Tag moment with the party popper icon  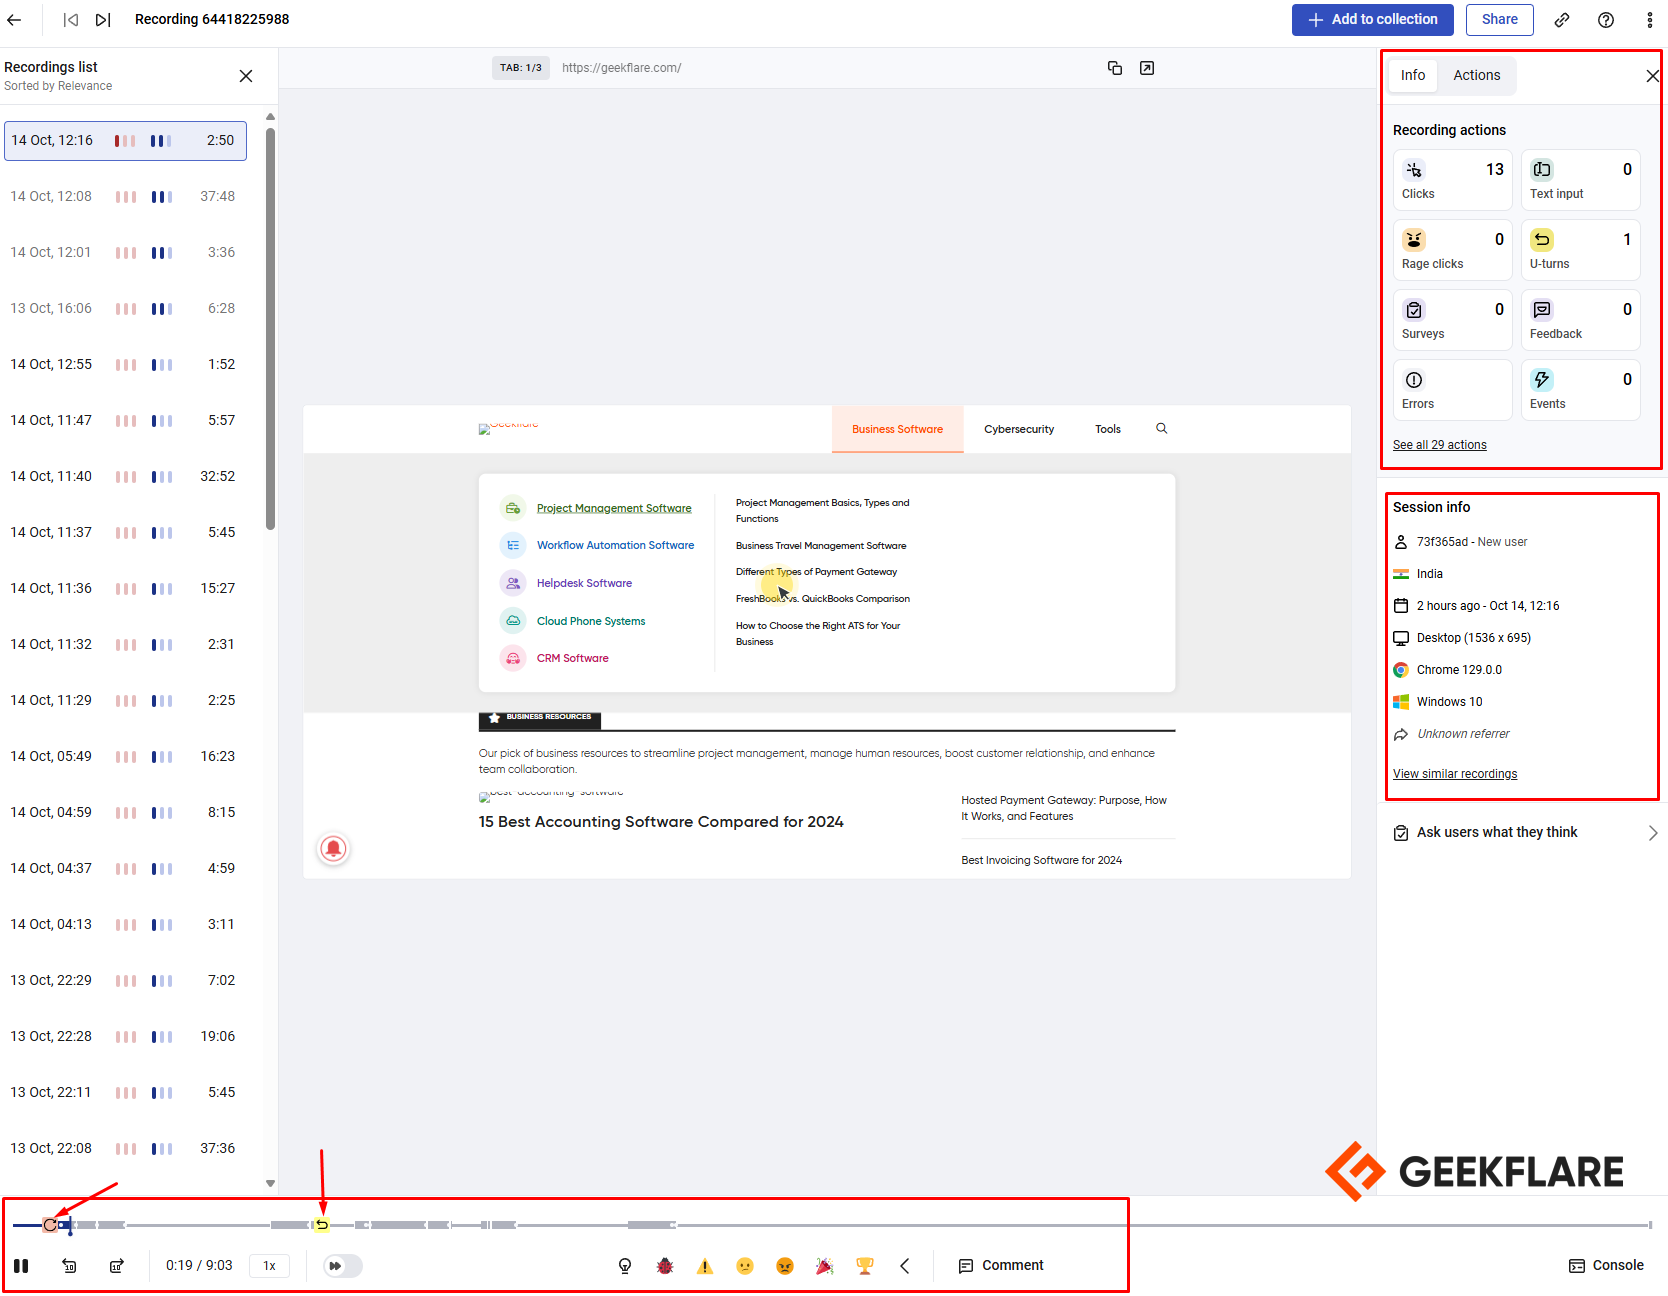[825, 1266]
